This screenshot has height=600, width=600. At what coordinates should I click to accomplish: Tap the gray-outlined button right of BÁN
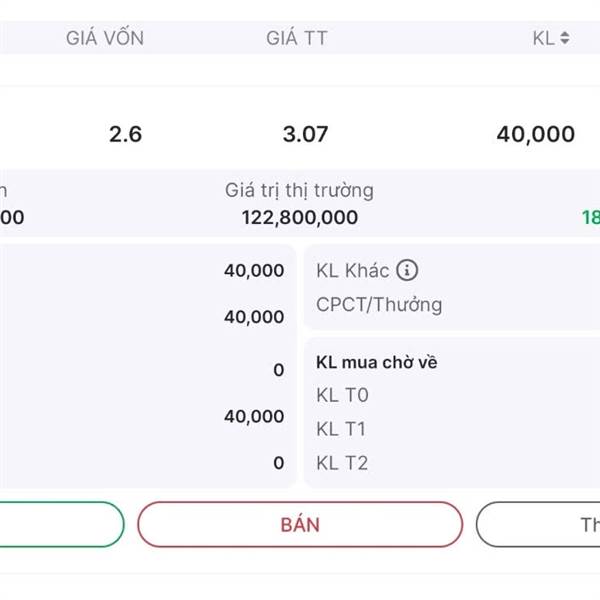[538, 524]
